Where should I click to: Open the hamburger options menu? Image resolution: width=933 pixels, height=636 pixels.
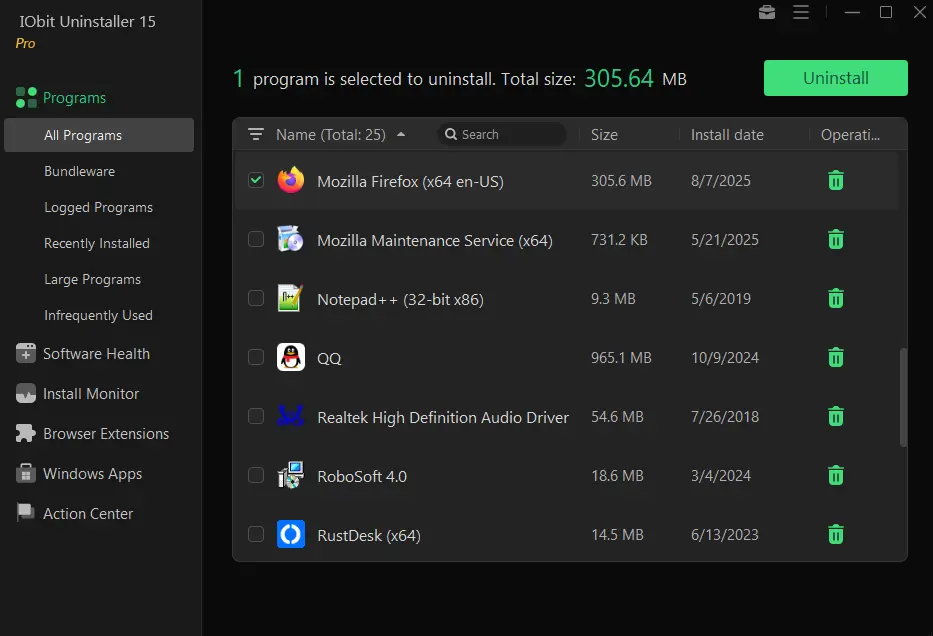(801, 12)
